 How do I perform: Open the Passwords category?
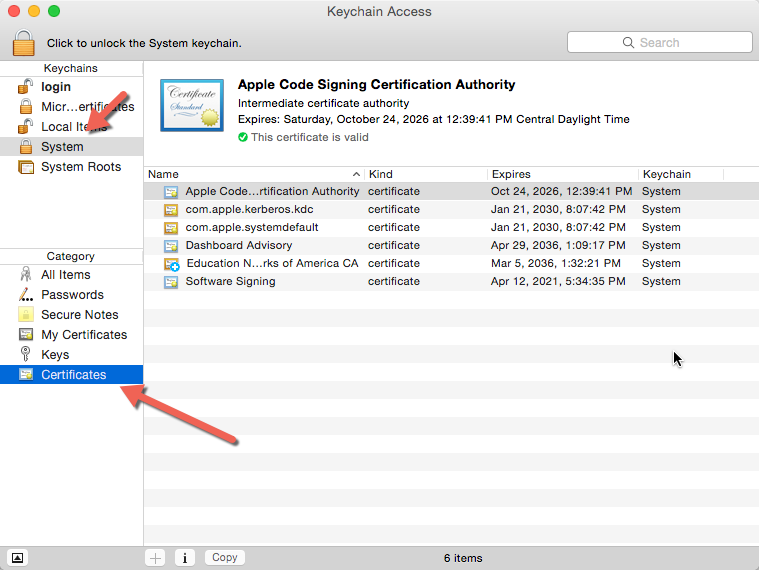pyautogui.click(x=72, y=294)
